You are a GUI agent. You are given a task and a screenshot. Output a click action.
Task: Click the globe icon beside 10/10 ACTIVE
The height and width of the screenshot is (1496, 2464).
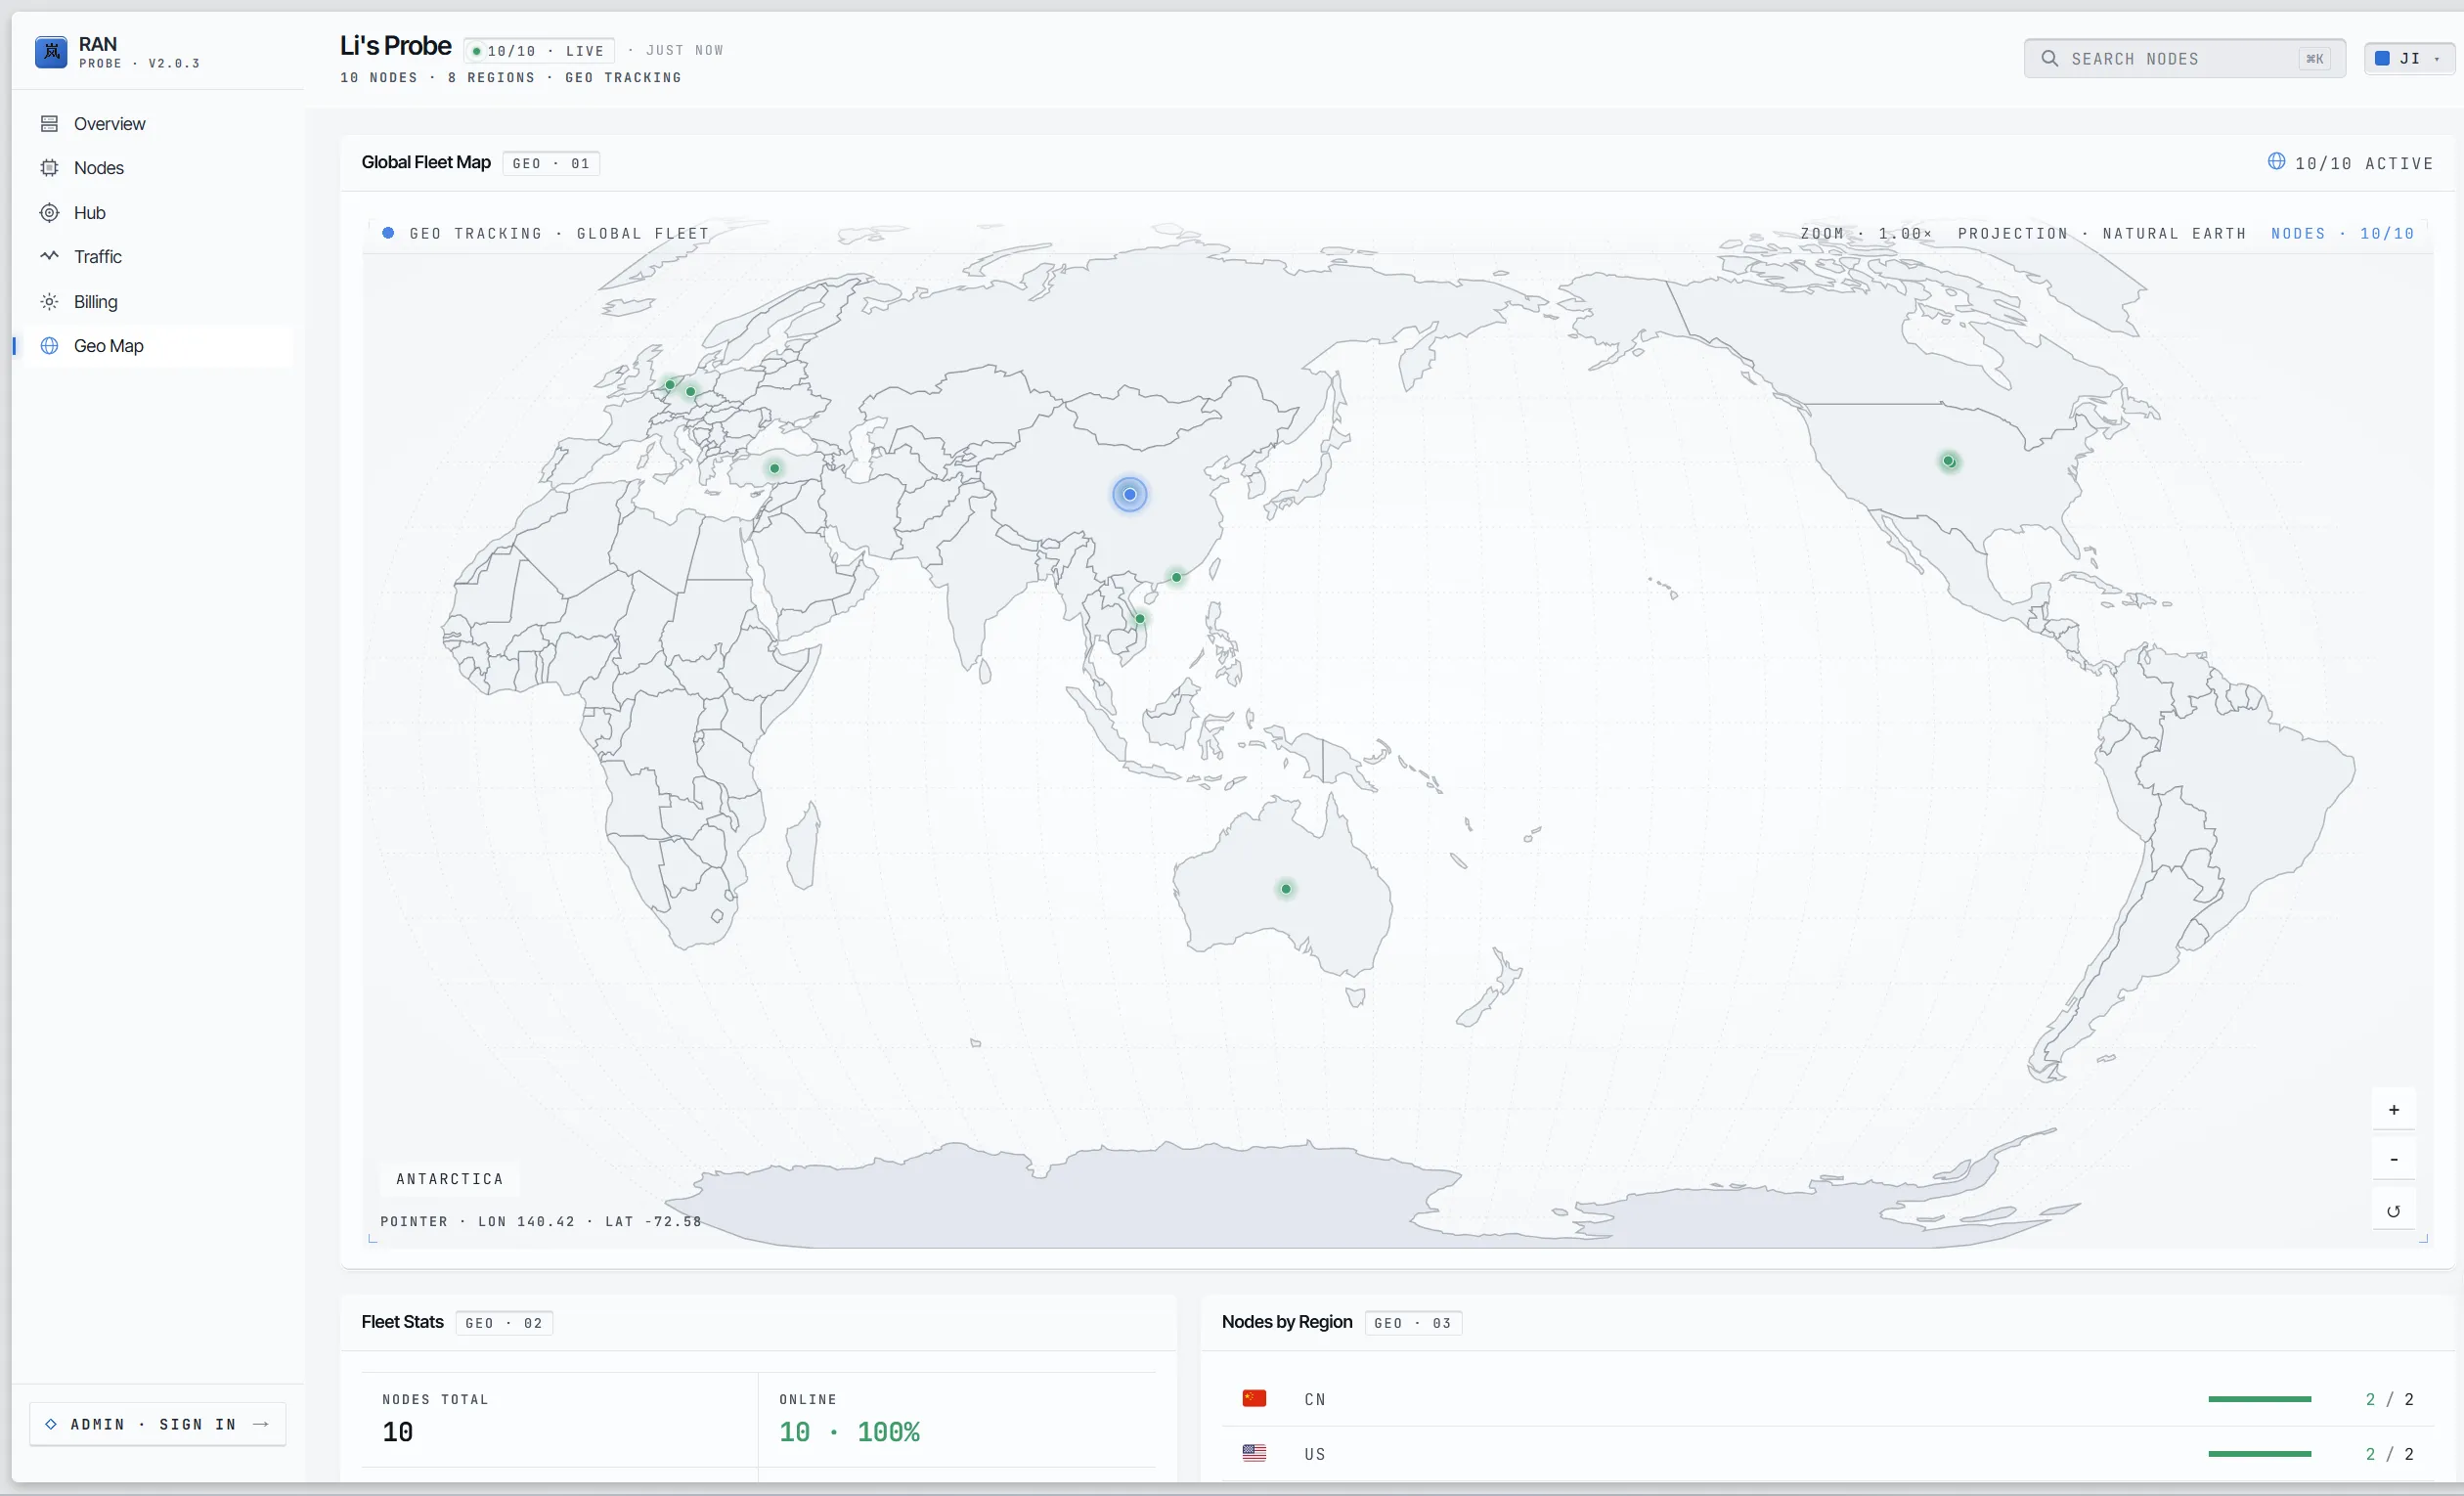click(2277, 162)
